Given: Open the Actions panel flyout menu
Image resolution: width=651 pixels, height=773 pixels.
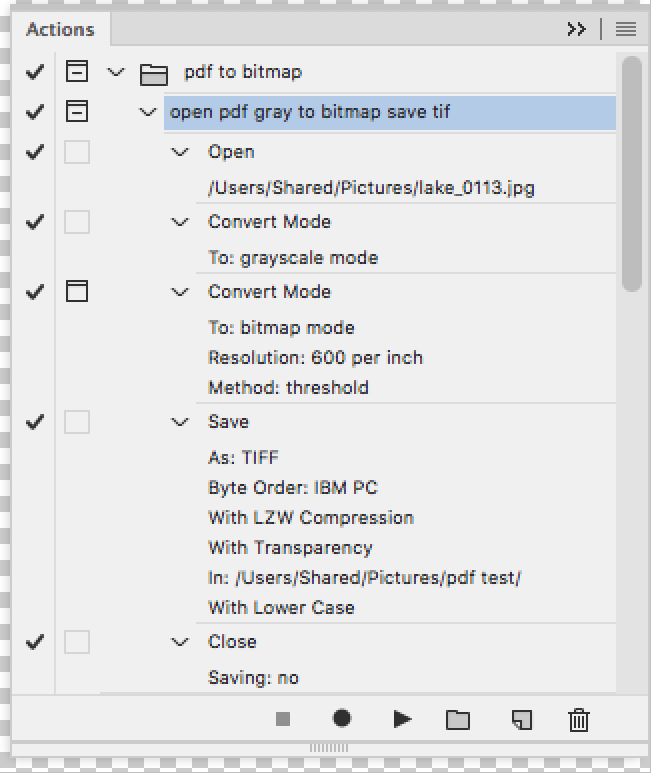Looking at the screenshot, I should coord(626,30).
